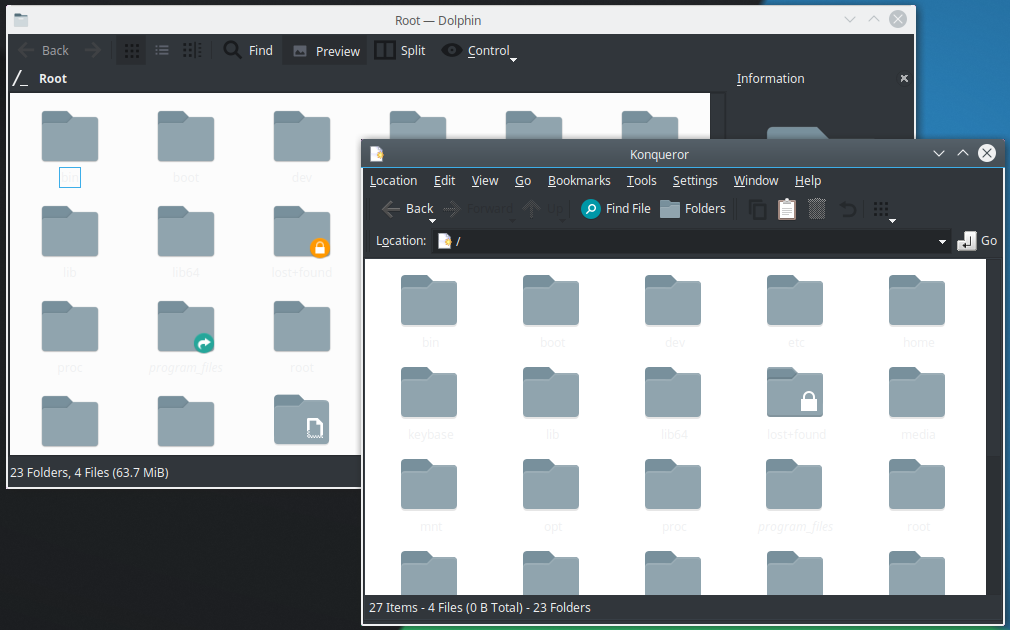Image resolution: width=1010 pixels, height=630 pixels.
Task: Click Find File in Konqueror
Action: tap(616, 209)
